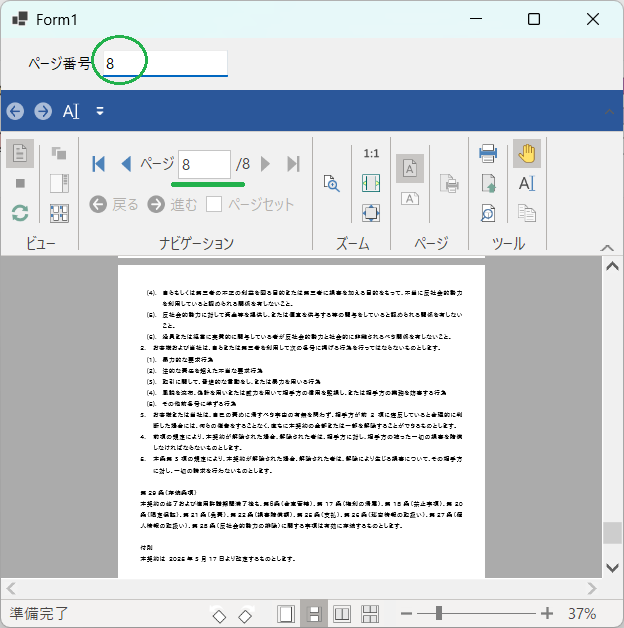Open the thumbnails grid view icon

[x=59, y=213]
